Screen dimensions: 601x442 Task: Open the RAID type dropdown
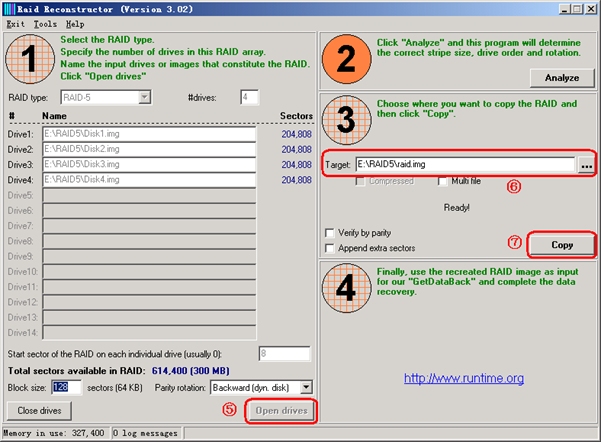click(145, 97)
